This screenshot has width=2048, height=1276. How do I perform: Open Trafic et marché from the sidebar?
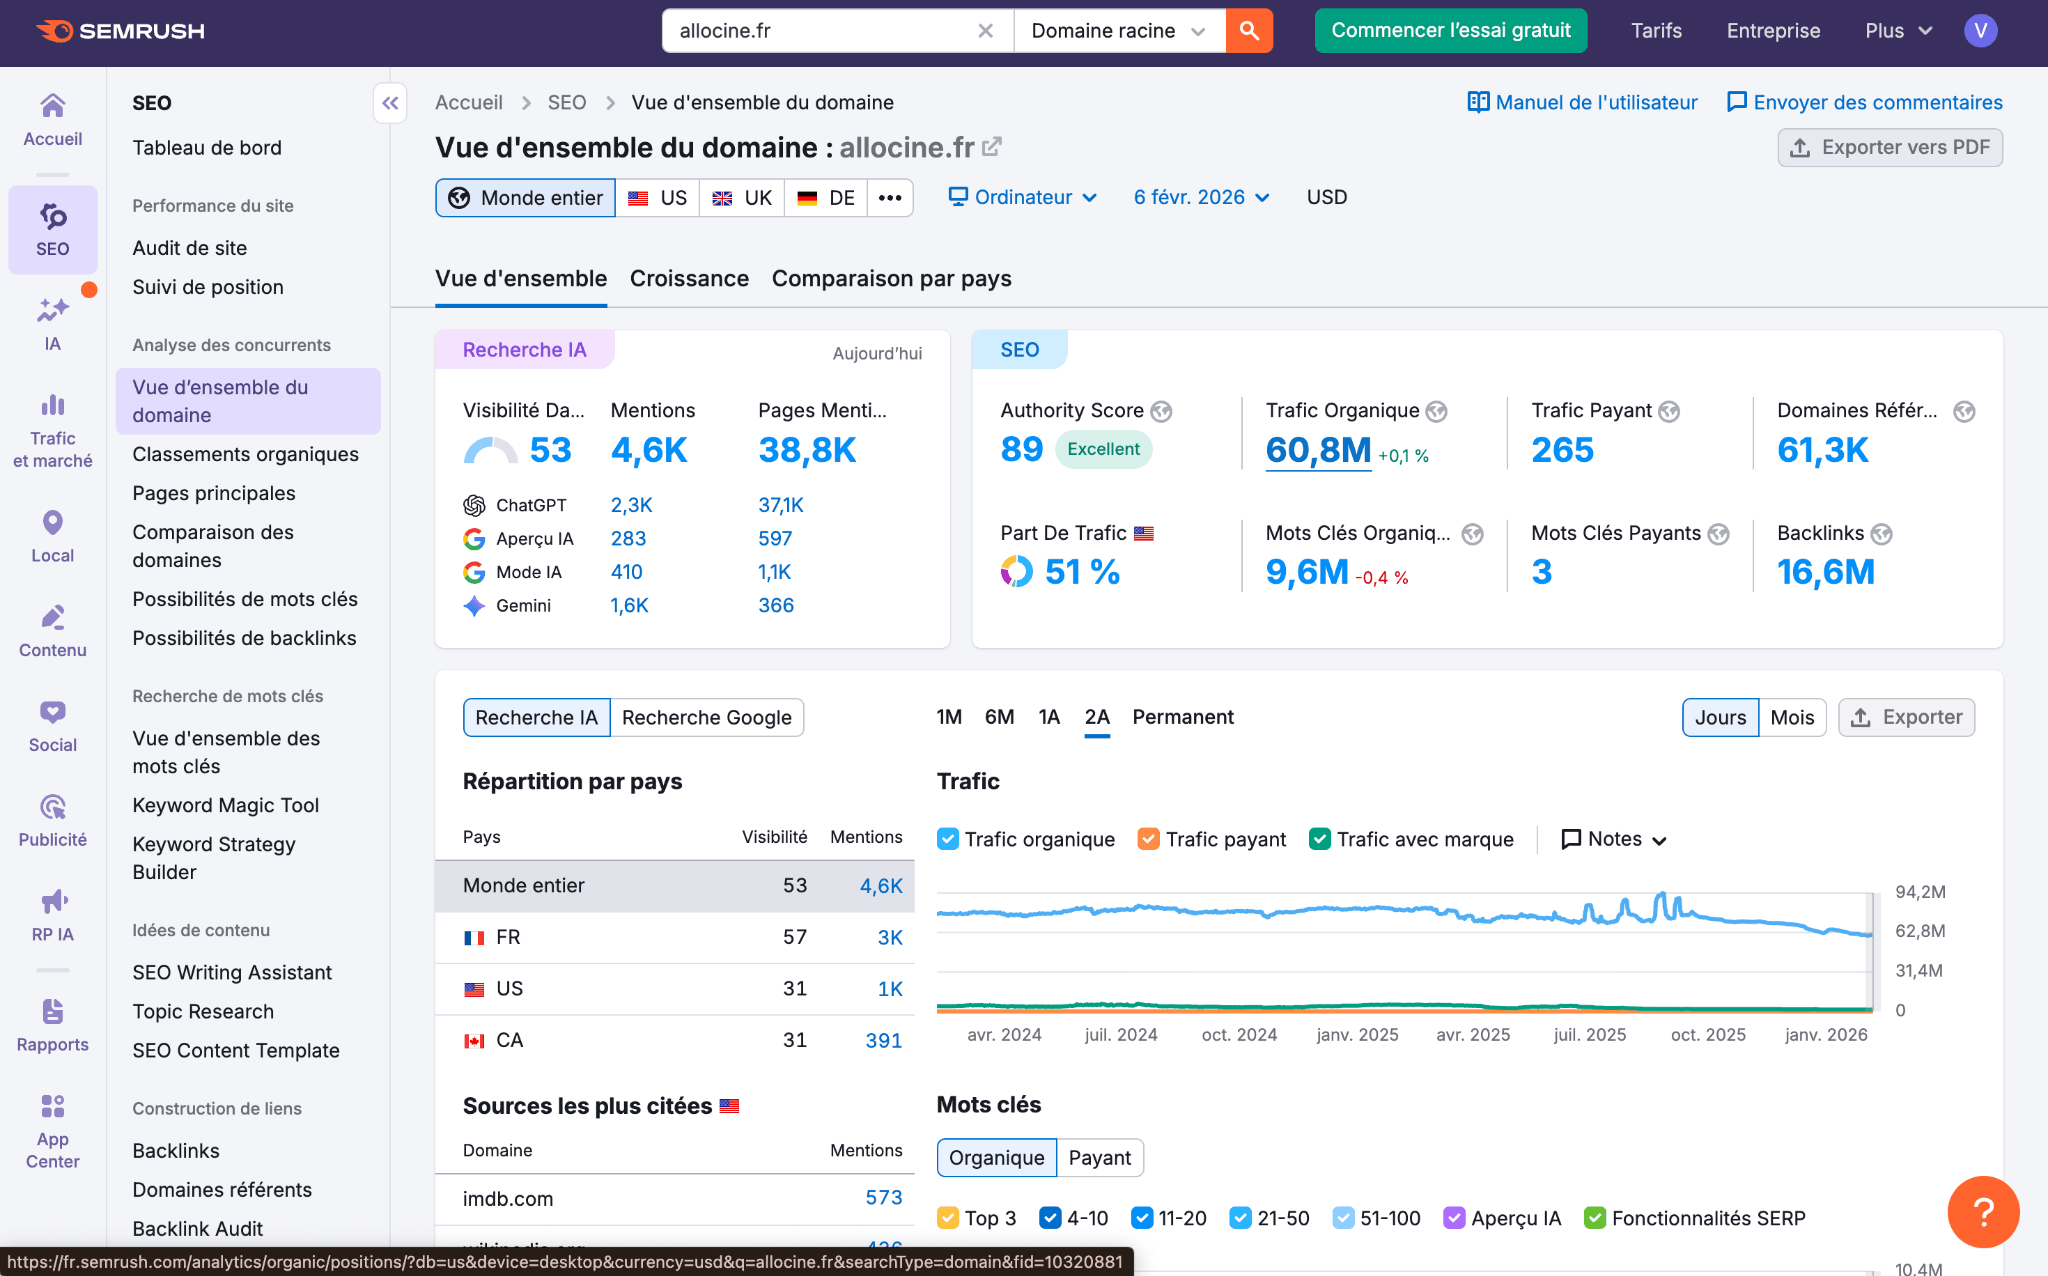[52, 430]
